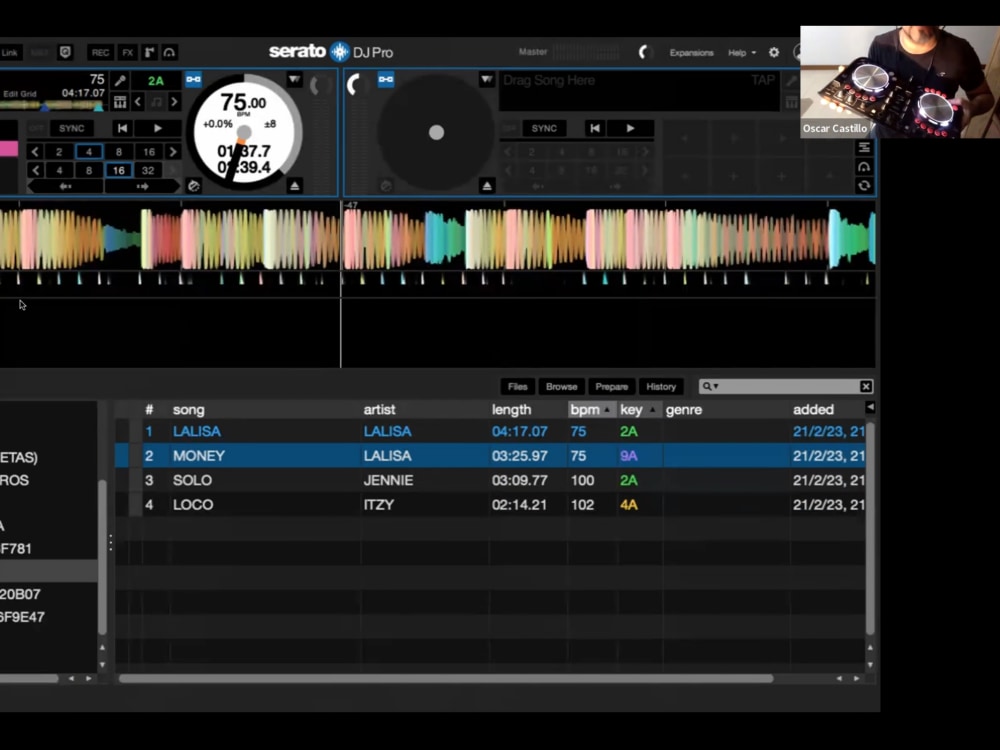Open search magnifier dropdown
Viewport: 1000px width, 750px height.
[710, 386]
